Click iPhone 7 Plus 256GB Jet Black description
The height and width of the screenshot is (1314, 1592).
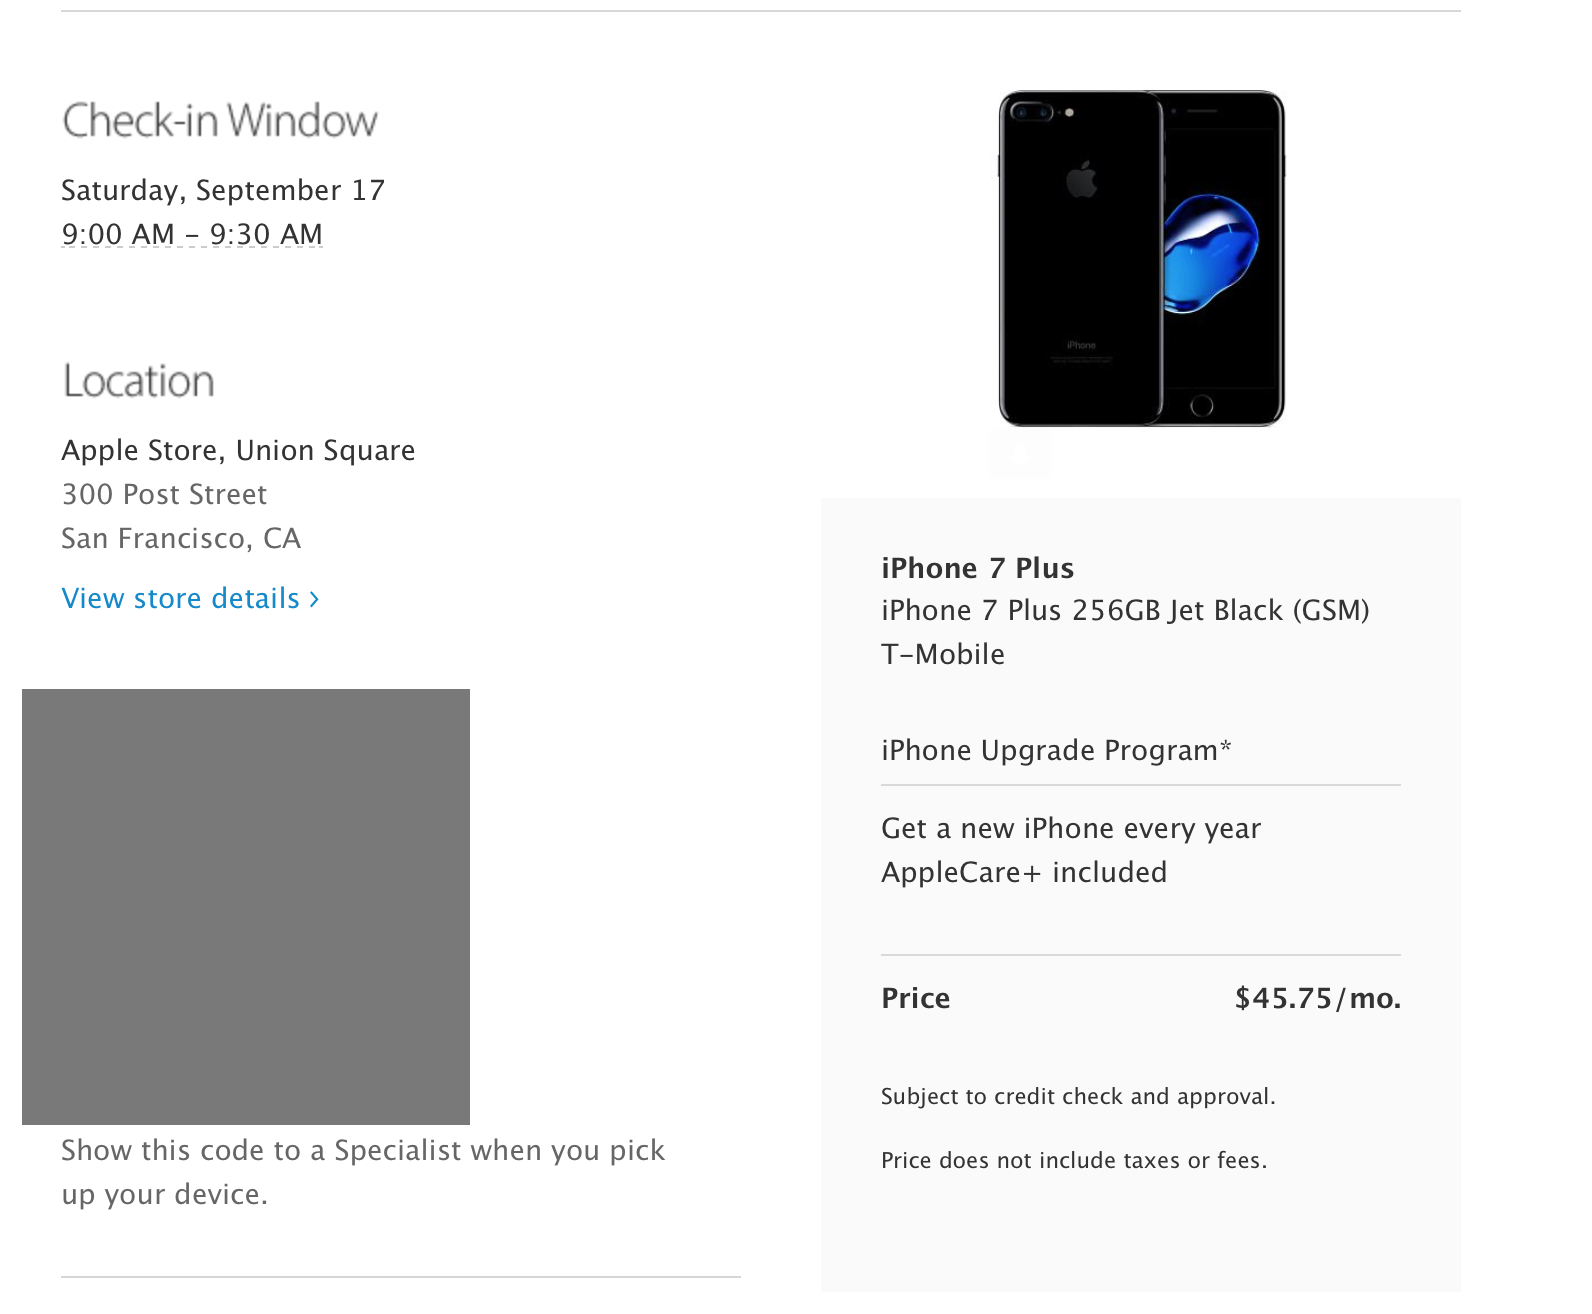click(x=1125, y=610)
